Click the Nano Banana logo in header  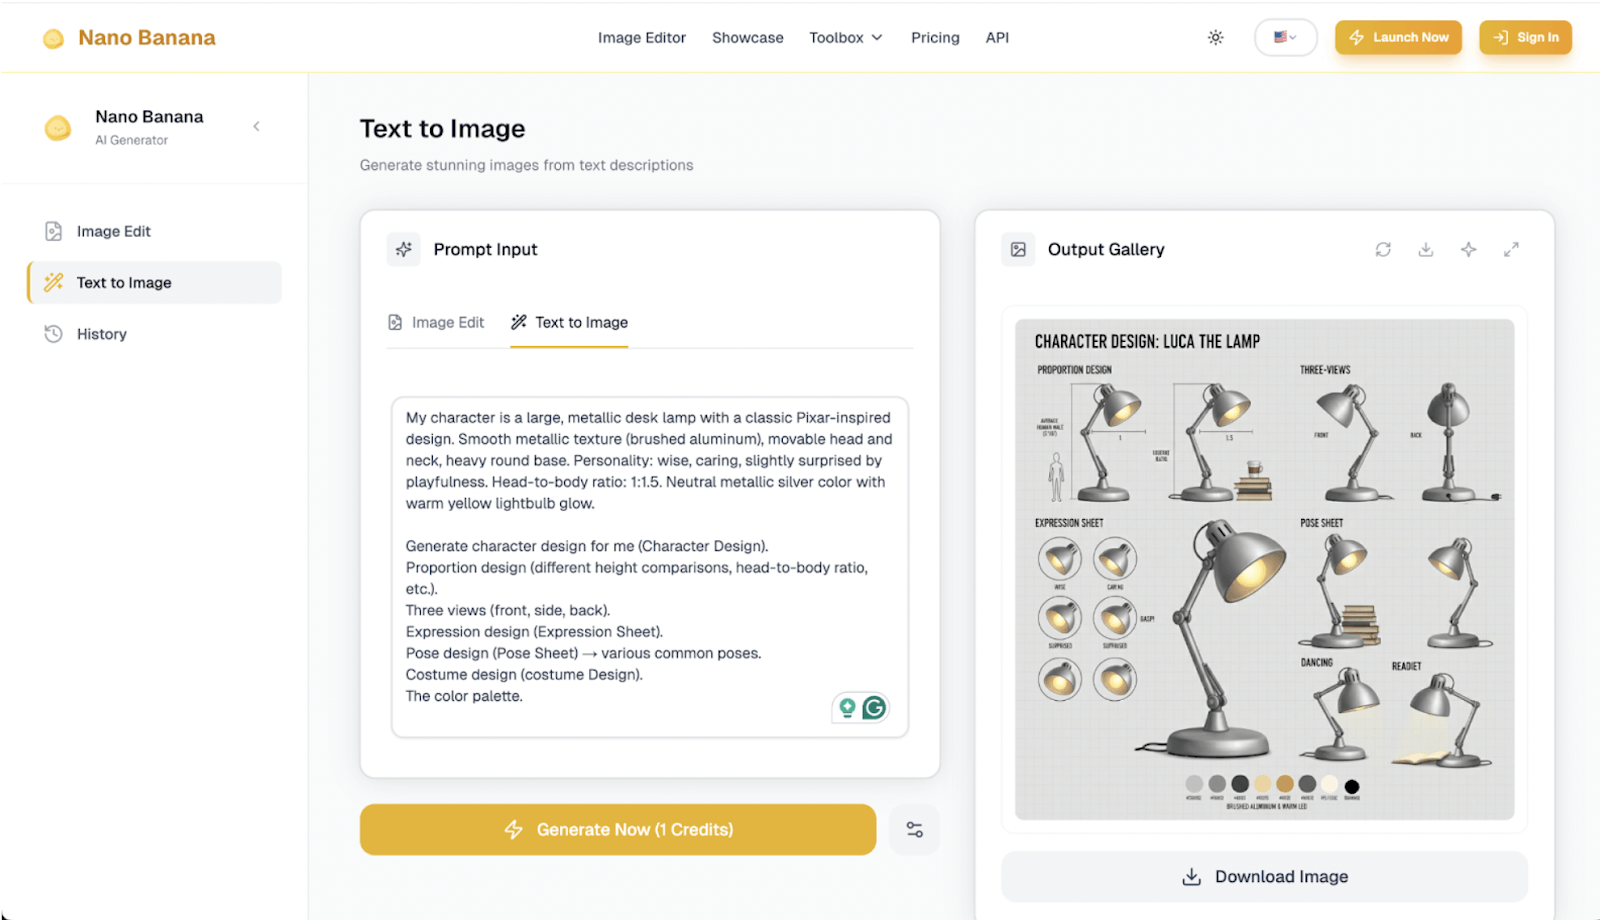point(129,38)
